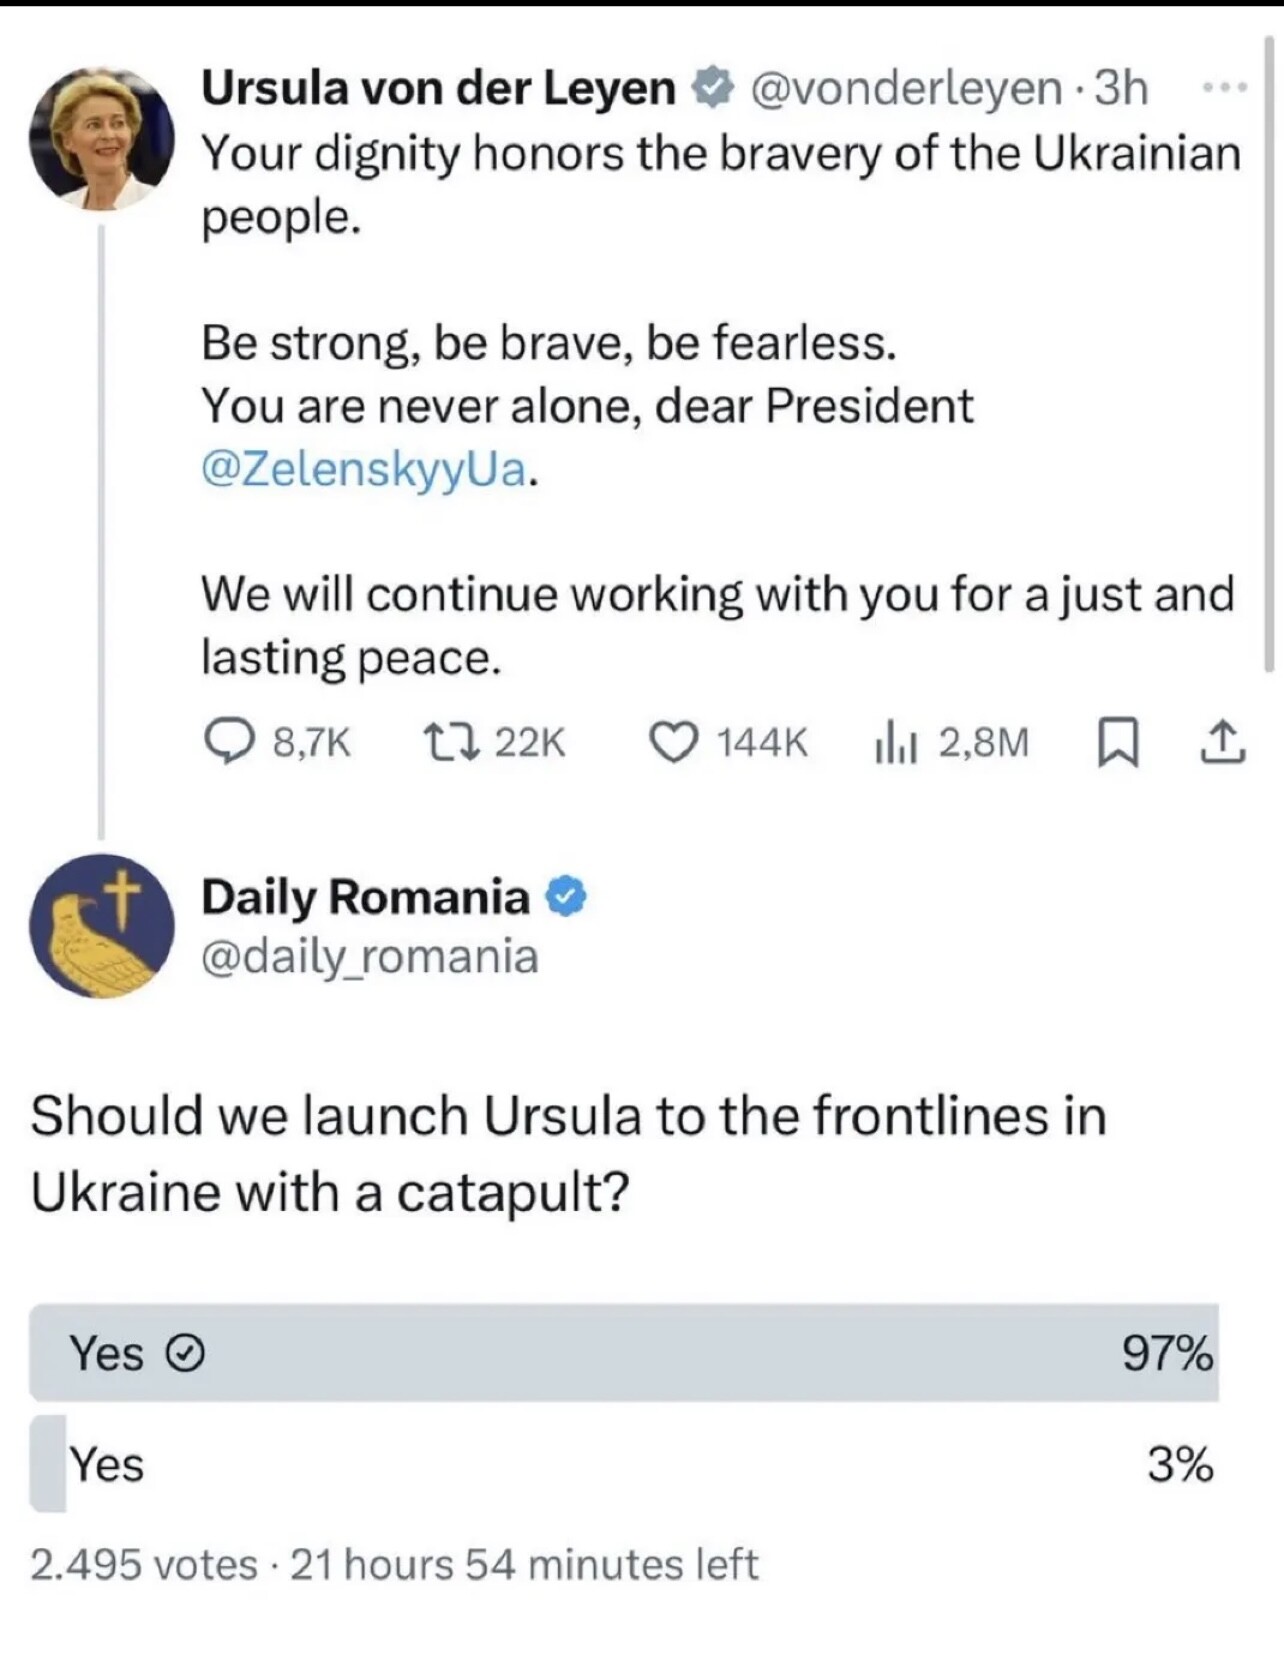Open @ZelenskyyUa mention link

point(365,469)
